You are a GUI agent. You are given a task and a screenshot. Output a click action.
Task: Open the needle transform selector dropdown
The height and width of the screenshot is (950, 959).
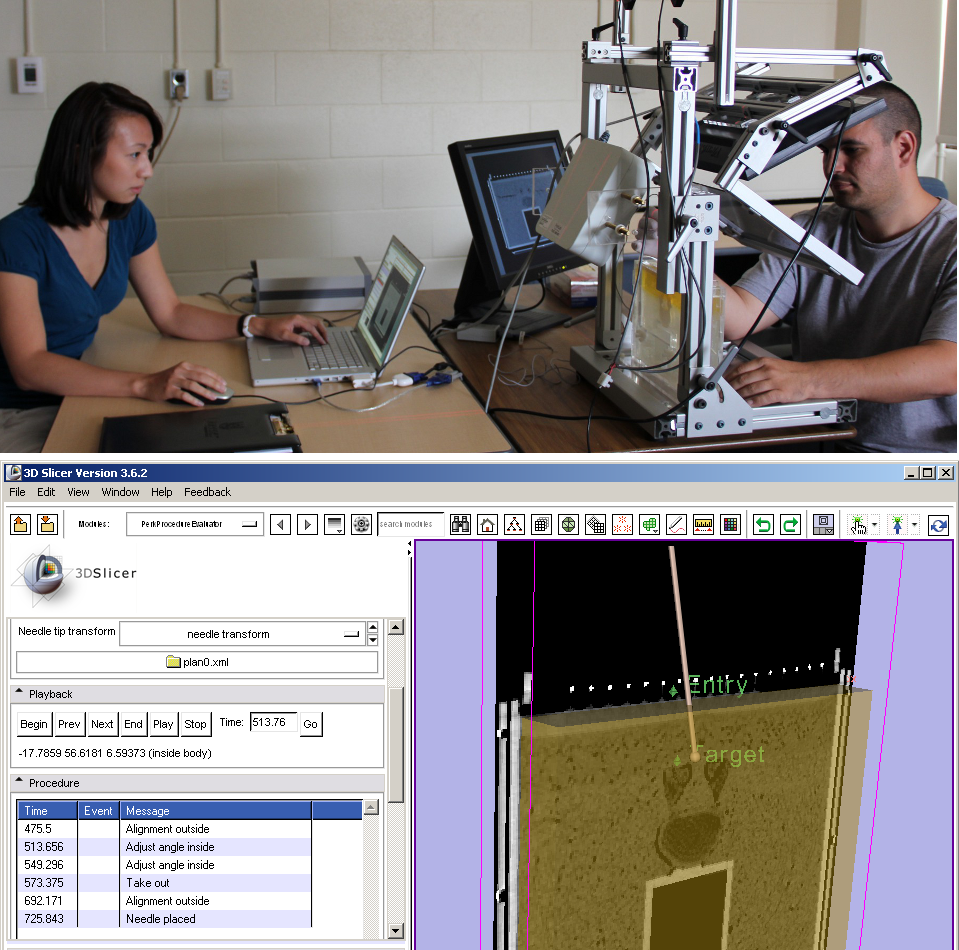click(241, 634)
